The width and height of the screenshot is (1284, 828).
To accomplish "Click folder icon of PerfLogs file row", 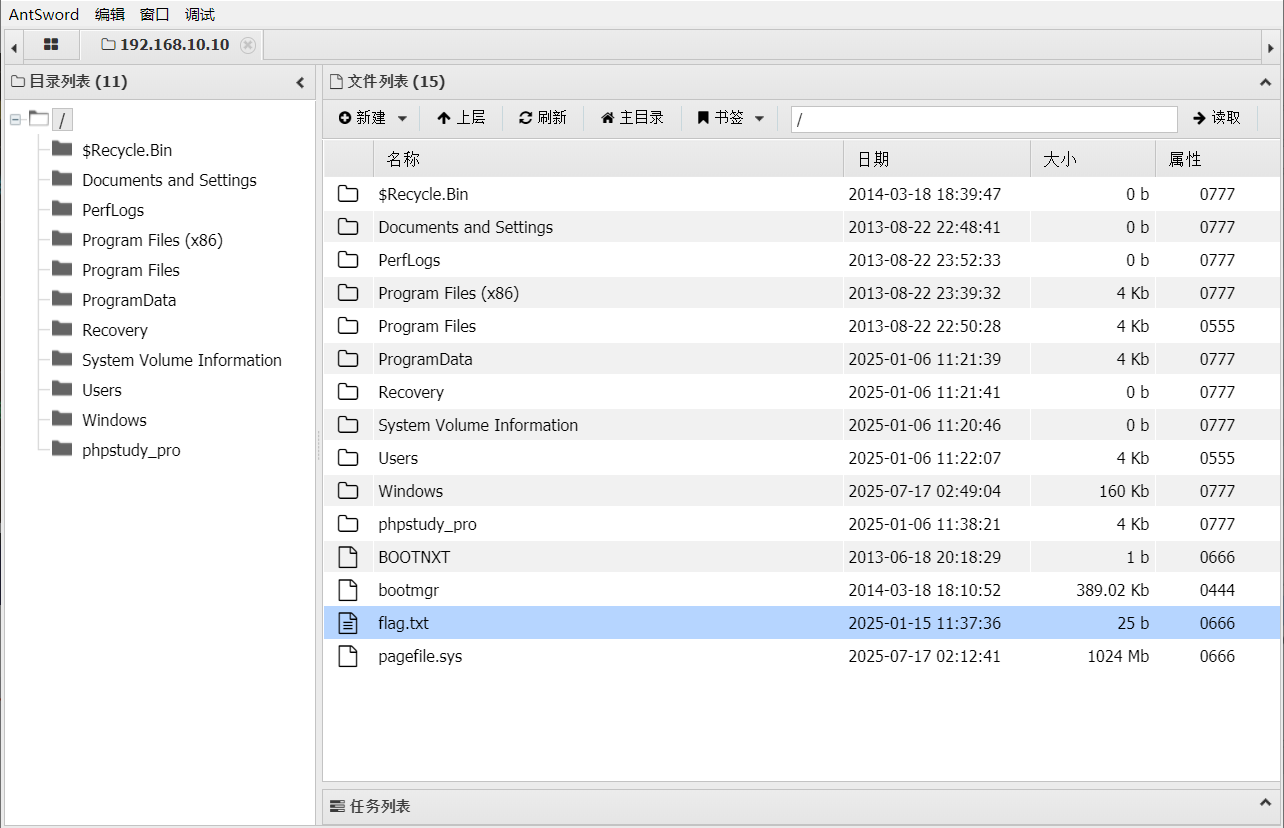I will point(348,260).
